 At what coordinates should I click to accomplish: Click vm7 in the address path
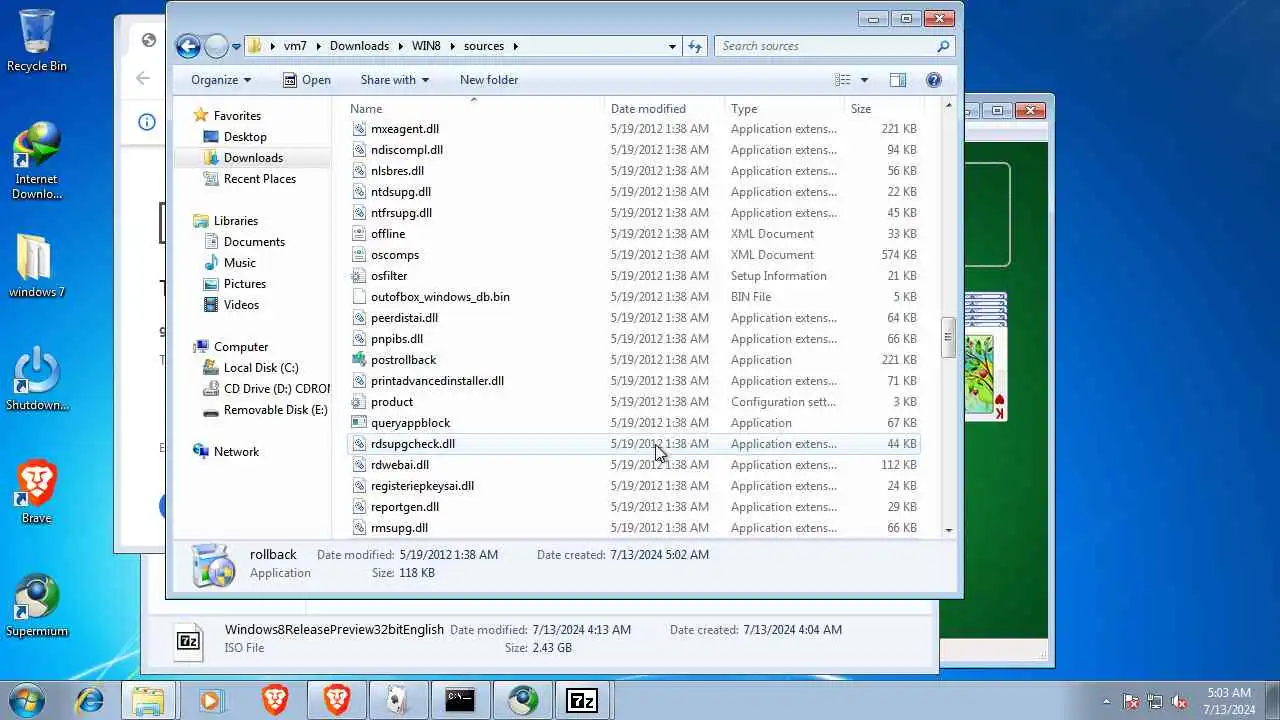295,46
